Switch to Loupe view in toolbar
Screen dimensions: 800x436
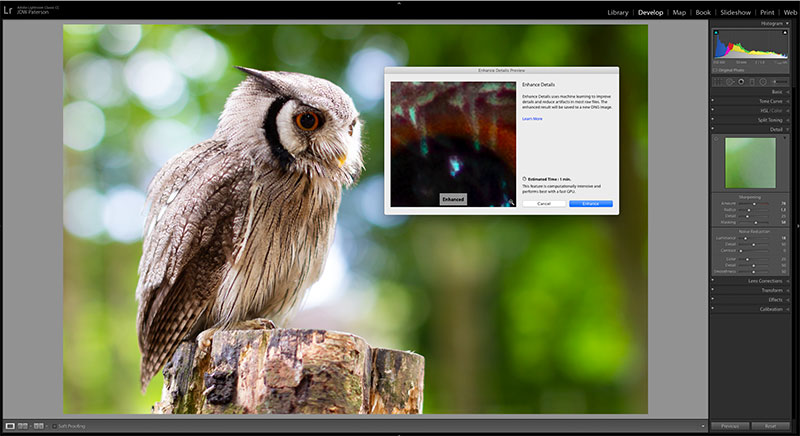(x=10, y=426)
